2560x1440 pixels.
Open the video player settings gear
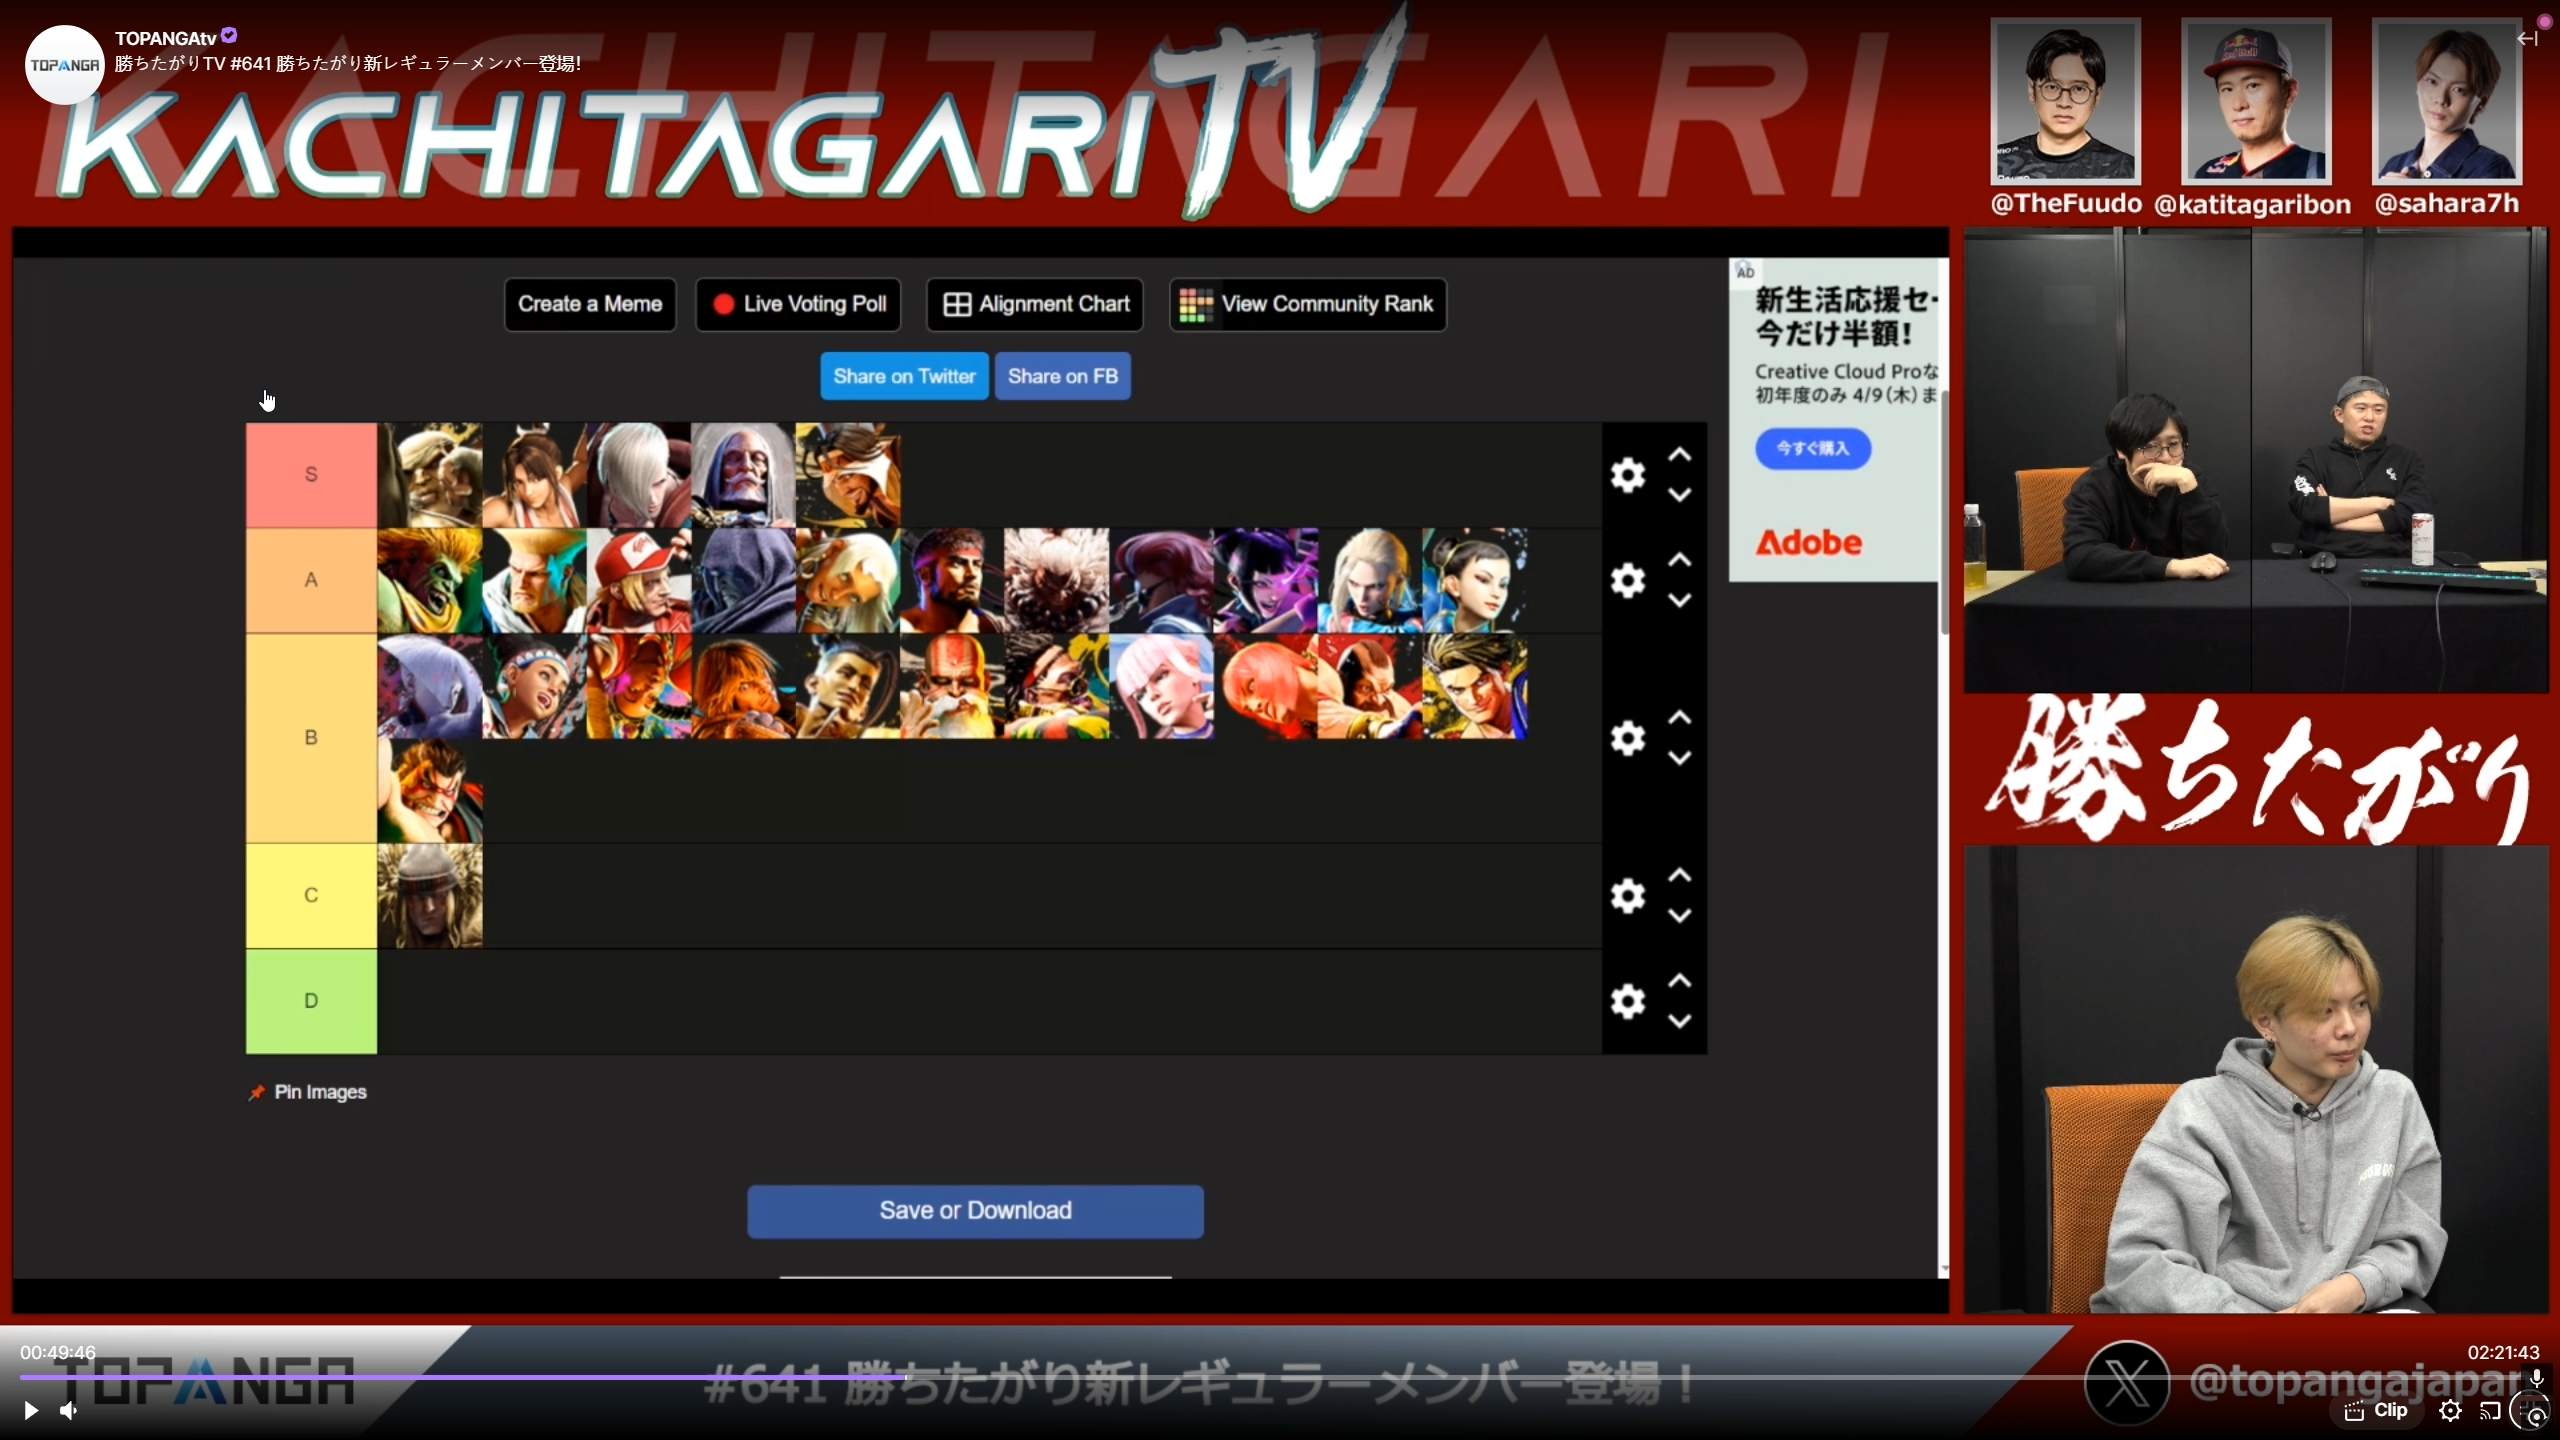tap(2450, 1410)
